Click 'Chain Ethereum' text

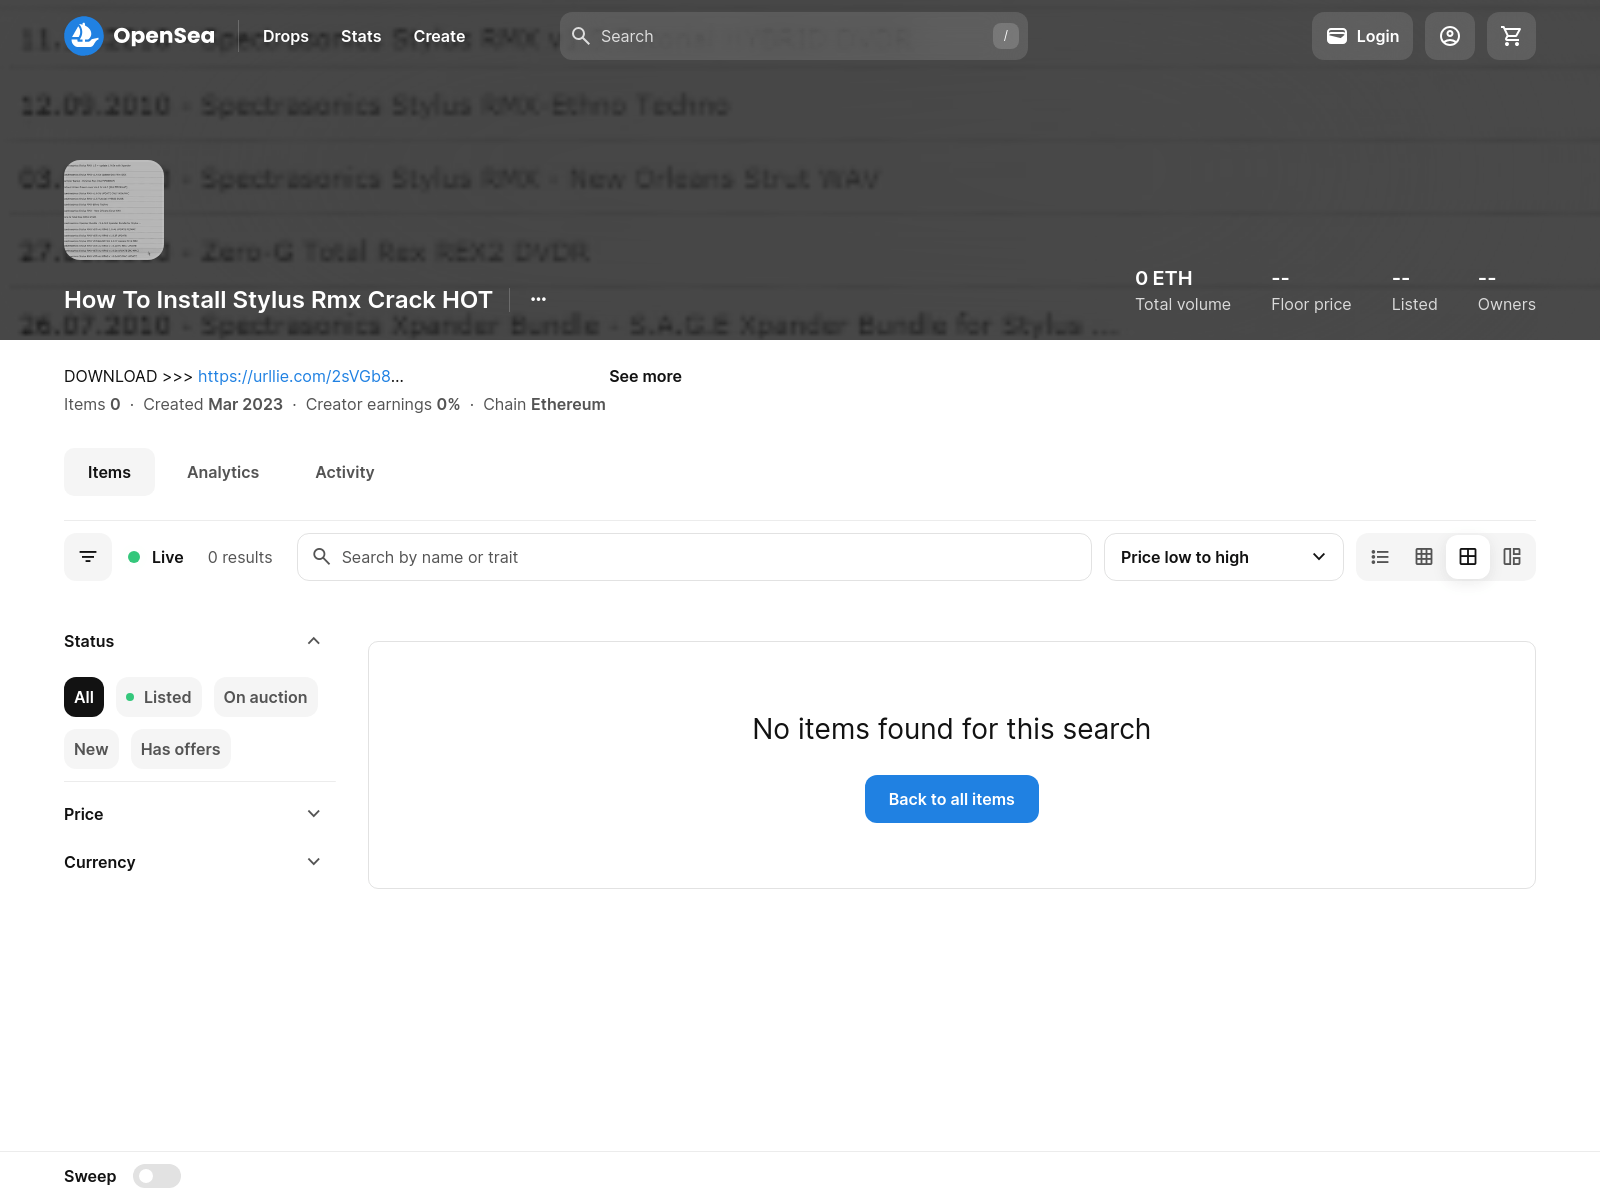click(x=544, y=404)
